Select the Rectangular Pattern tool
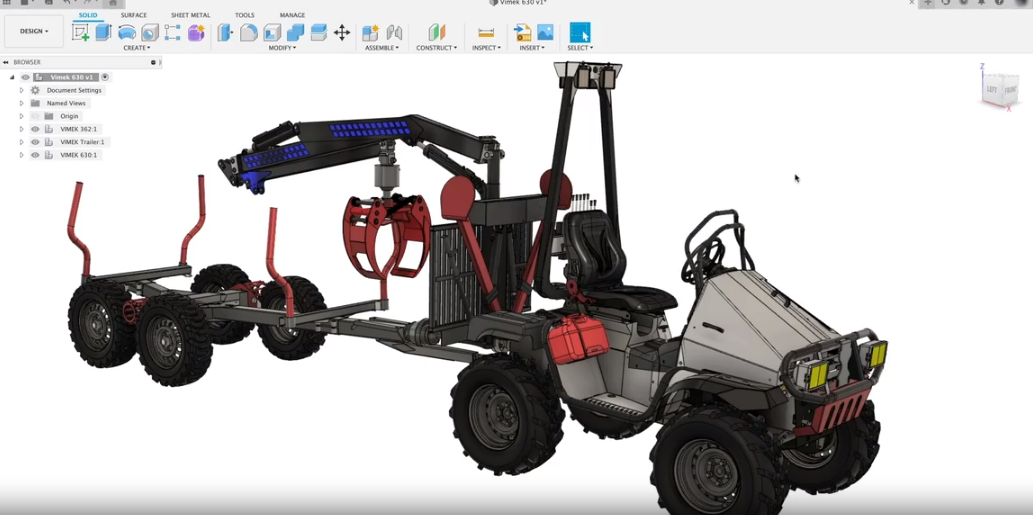1033x515 pixels. click(173, 32)
